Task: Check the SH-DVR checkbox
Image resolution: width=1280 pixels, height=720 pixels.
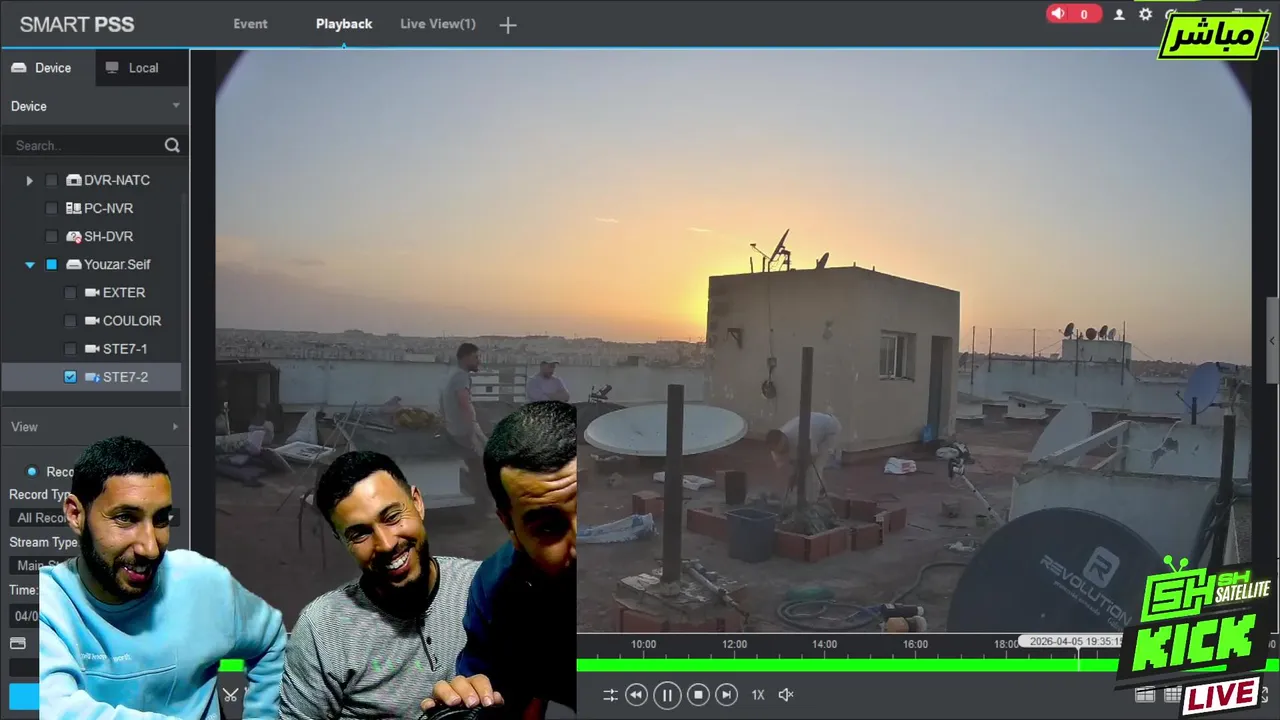Action: pyautogui.click(x=52, y=236)
